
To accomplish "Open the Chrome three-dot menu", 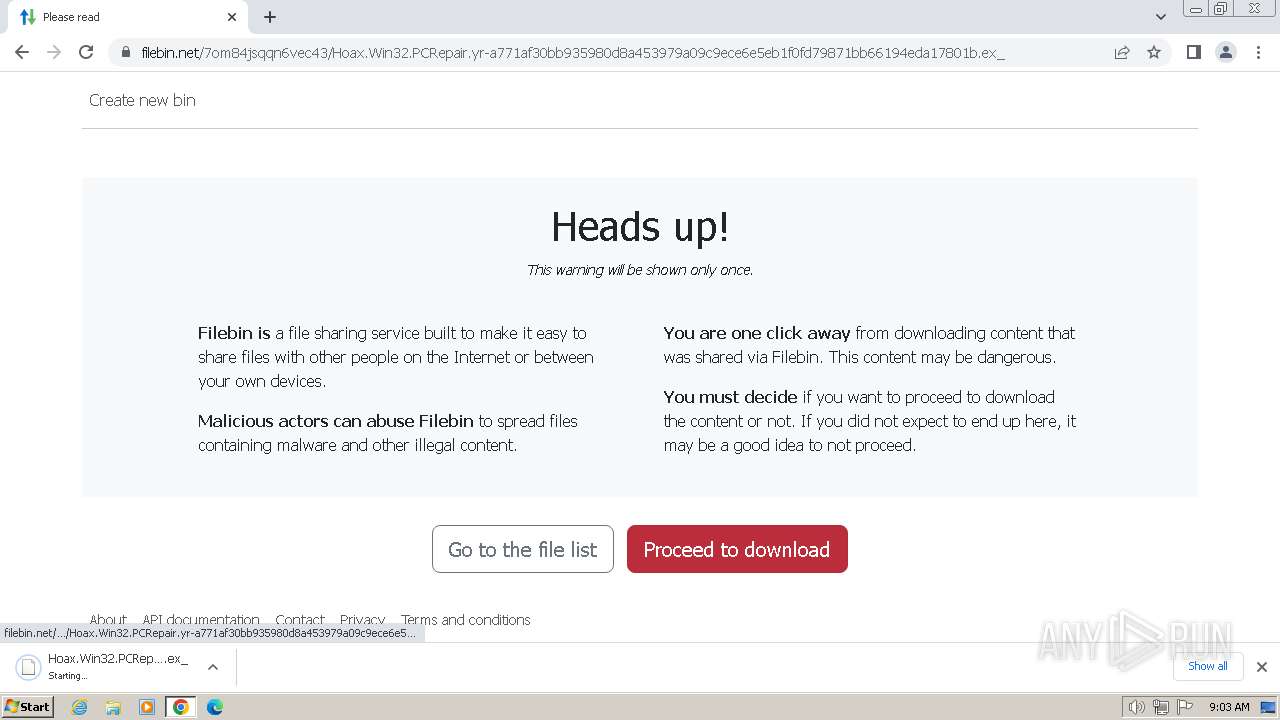I will tap(1258, 52).
